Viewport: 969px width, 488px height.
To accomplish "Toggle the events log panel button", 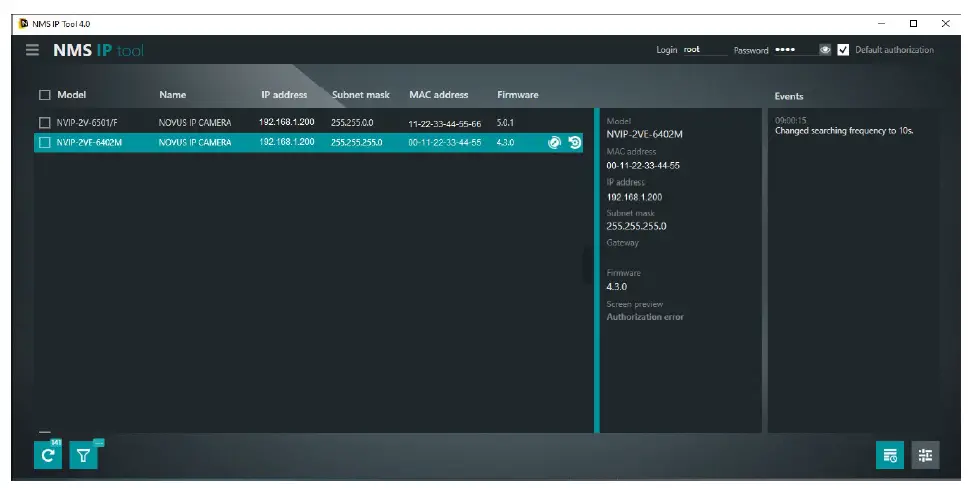I will coord(890,456).
